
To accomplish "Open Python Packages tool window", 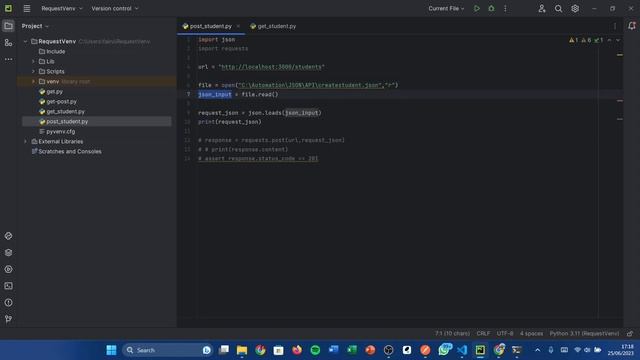I will point(8,253).
